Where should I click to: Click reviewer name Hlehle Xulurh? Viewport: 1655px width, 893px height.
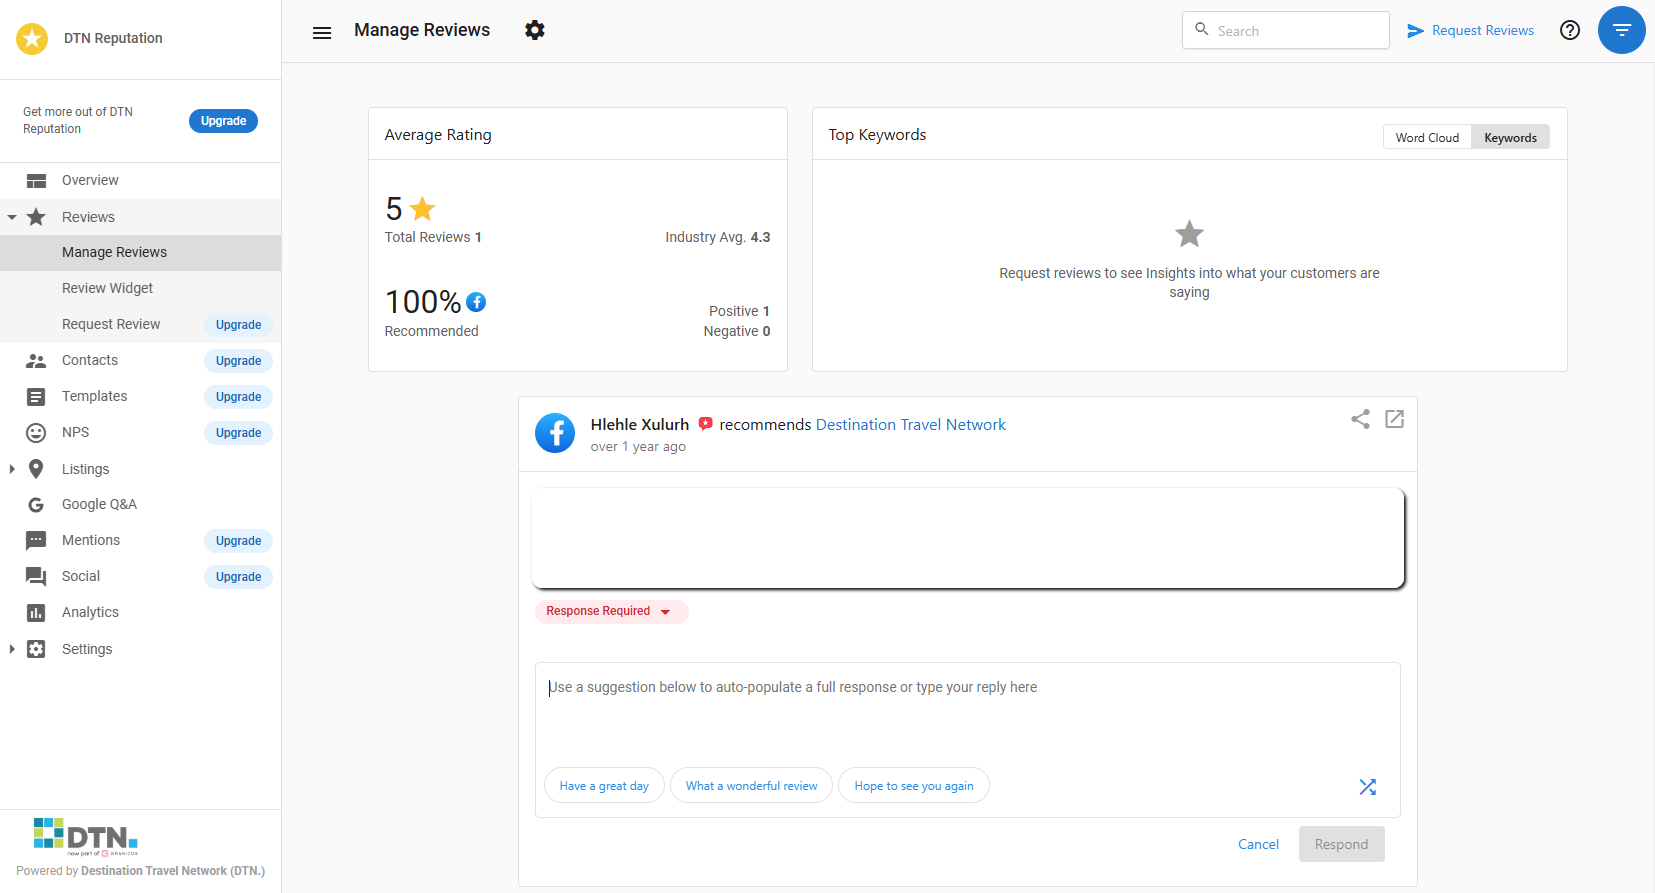point(640,425)
